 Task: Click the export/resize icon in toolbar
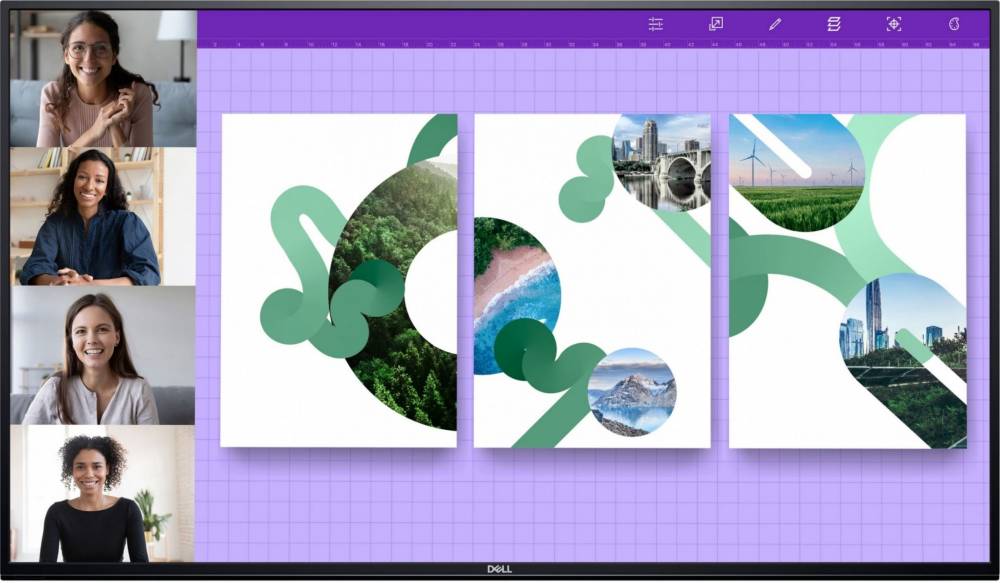point(716,24)
